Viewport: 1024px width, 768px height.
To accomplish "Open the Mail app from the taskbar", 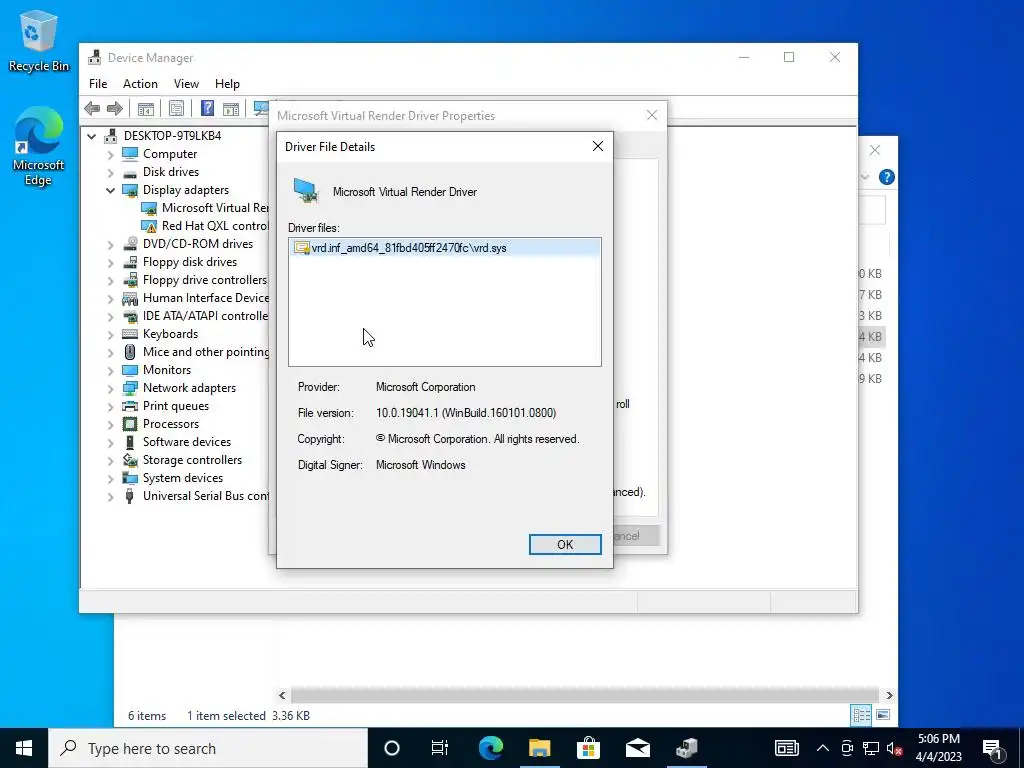I will [x=637, y=748].
